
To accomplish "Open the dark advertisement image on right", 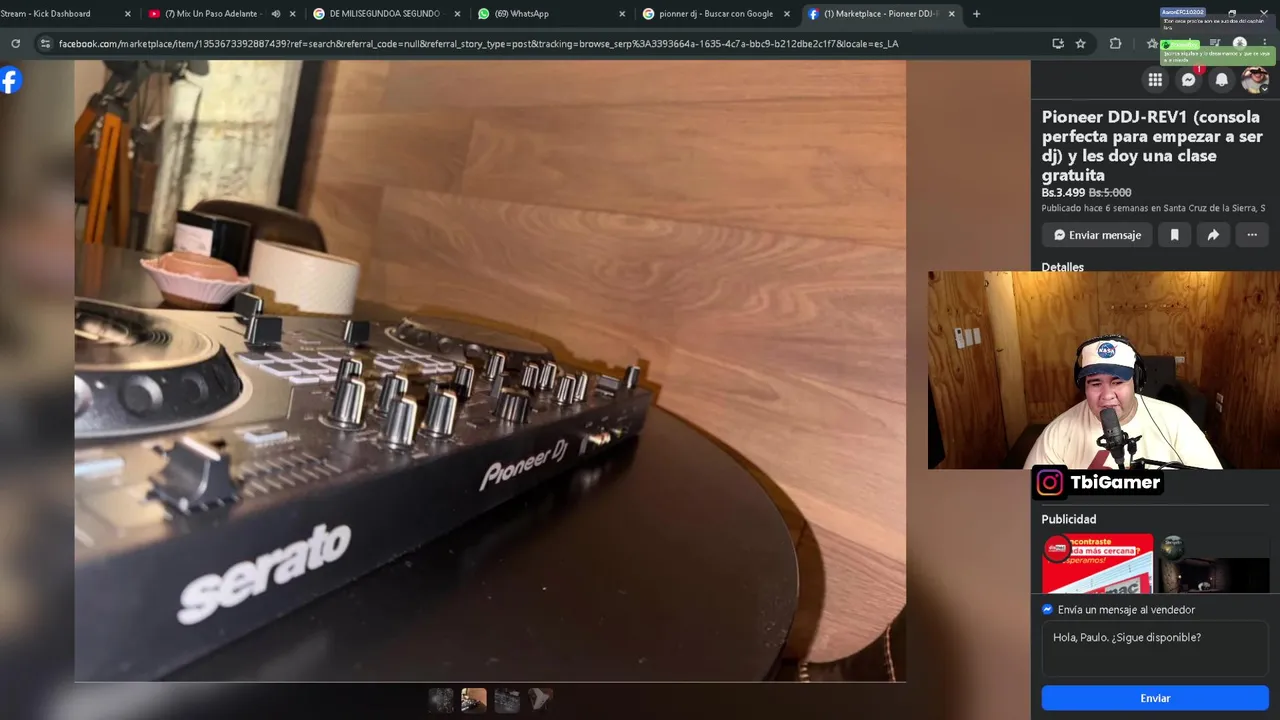I will point(1213,563).
